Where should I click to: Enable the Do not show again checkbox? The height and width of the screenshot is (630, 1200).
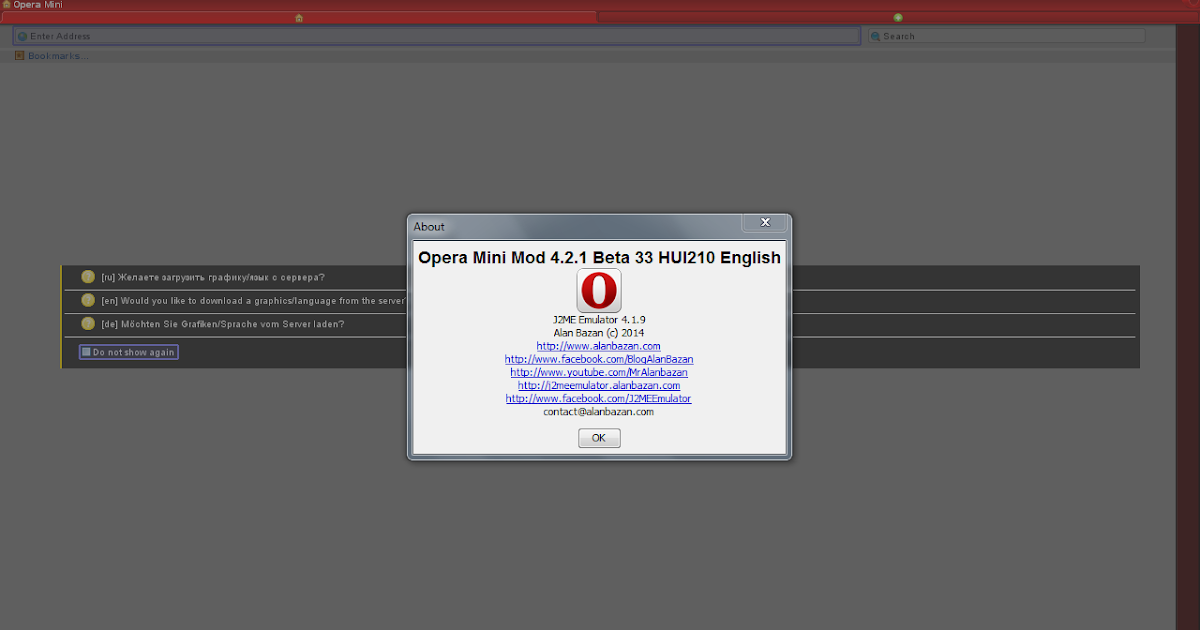pos(85,351)
